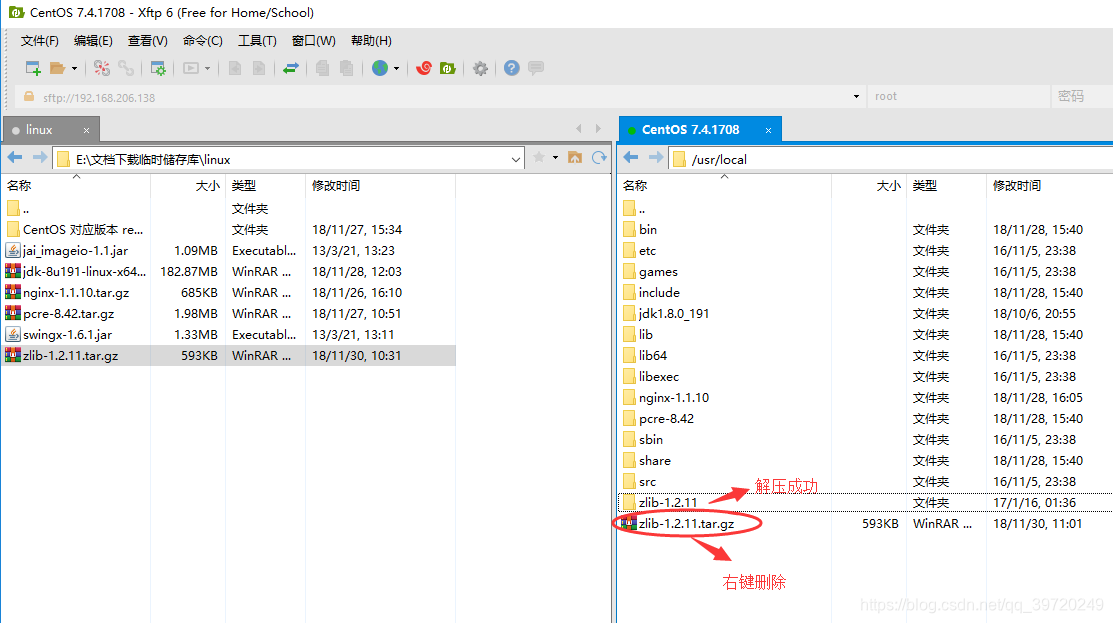Image resolution: width=1113 pixels, height=623 pixels.
Task: Click local pane Back arrow
Action: (x=15, y=158)
